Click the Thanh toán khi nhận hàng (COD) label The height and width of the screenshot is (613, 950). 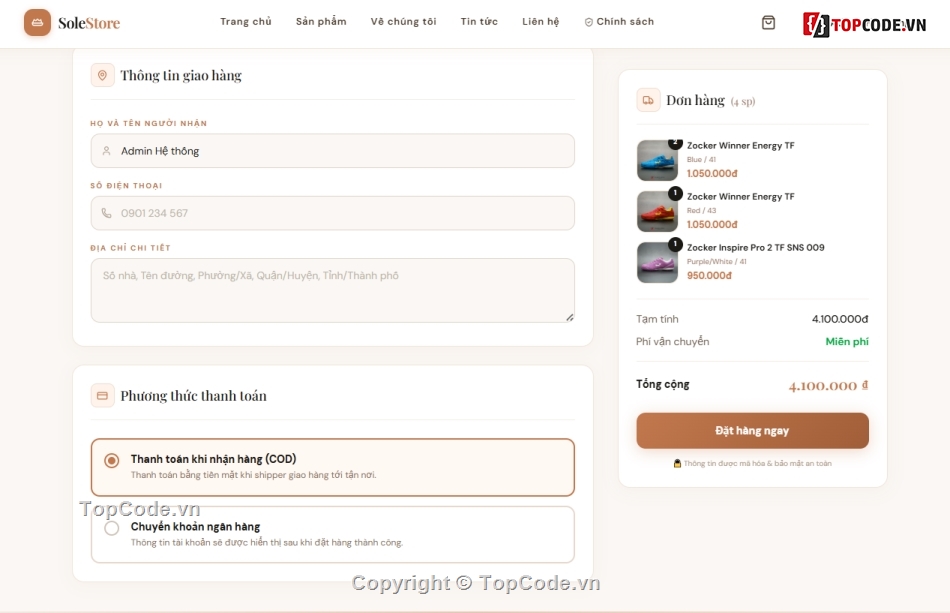pyautogui.click(x=213, y=459)
